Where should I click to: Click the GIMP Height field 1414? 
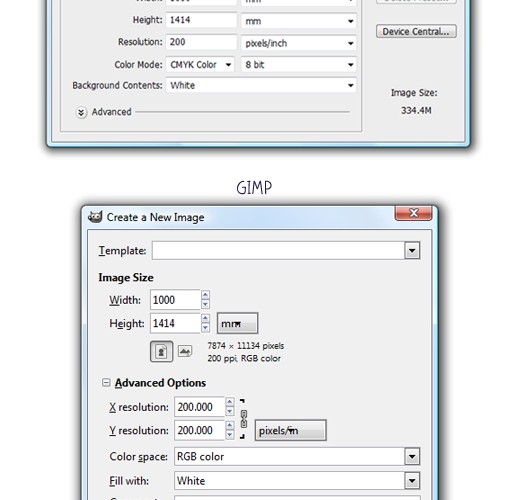(x=175, y=323)
